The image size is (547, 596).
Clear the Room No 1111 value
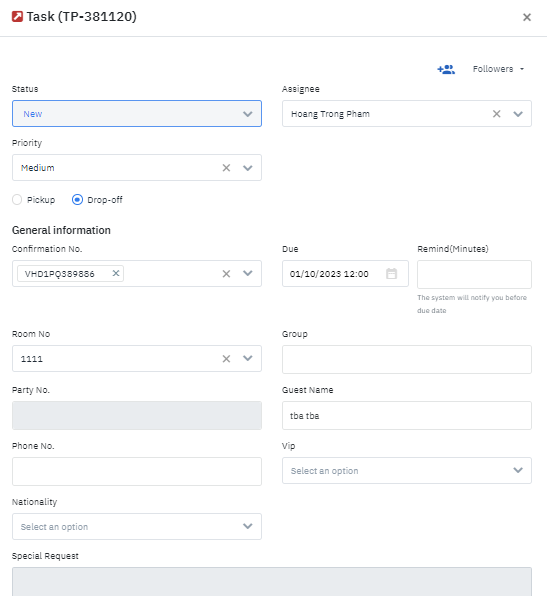pyautogui.click(x=226, y=358)
